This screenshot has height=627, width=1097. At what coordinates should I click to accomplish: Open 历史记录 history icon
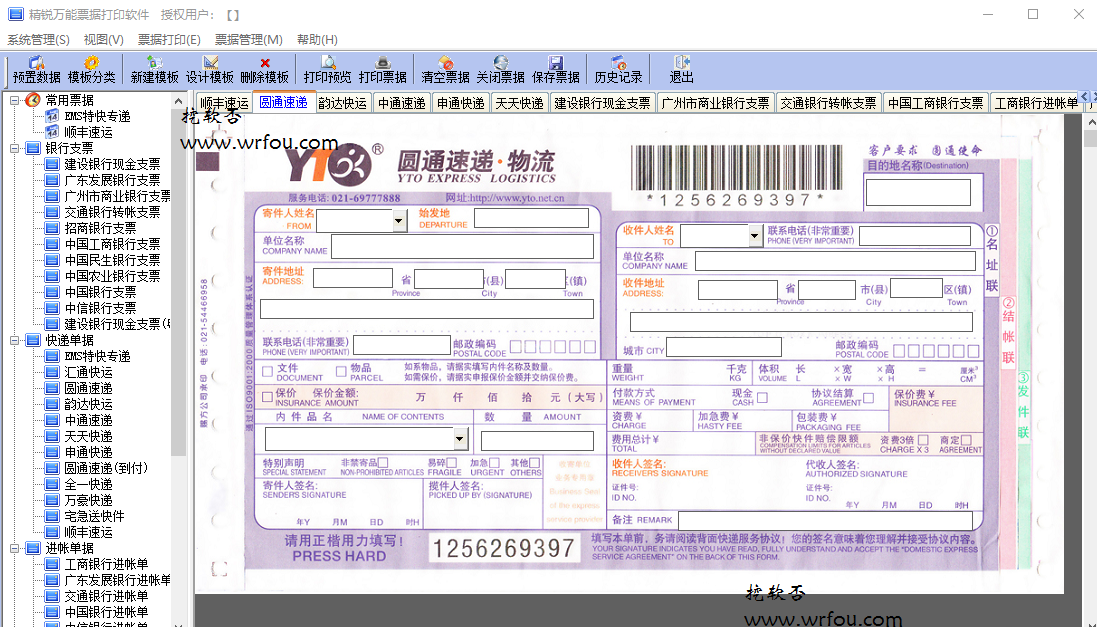point(618,70)
